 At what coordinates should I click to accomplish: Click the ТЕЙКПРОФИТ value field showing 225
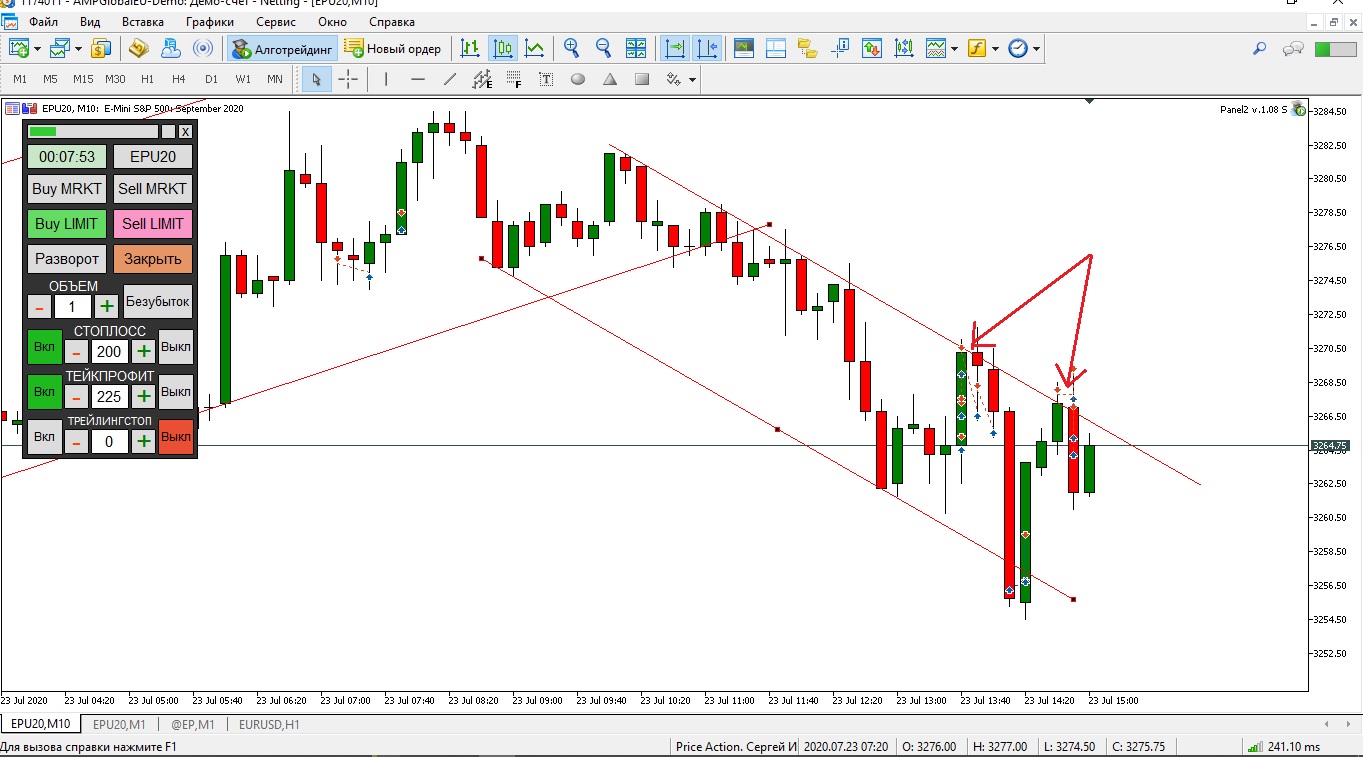[x=110, y=397]
